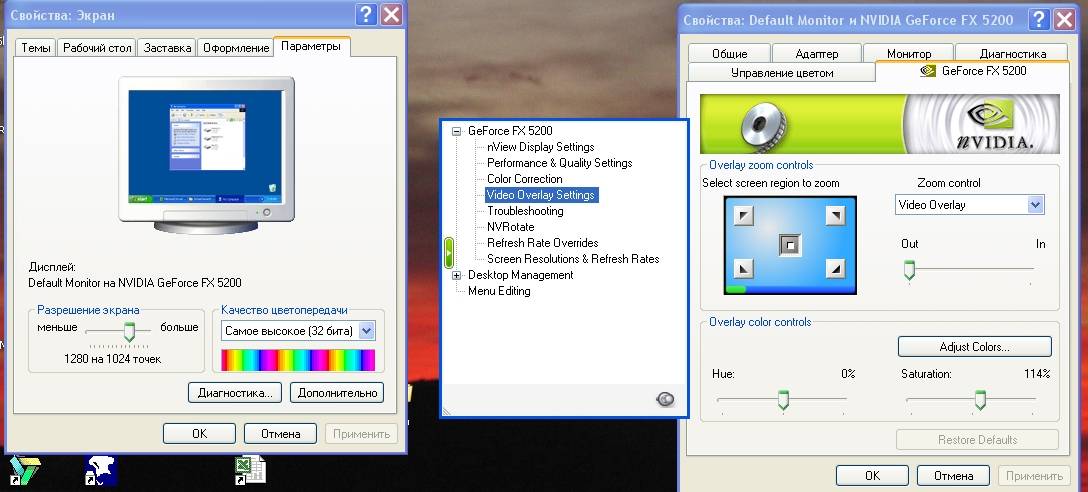Select the bottom-right zoom region arrow
Screen dimensions: 1088x492
point(835,268)
